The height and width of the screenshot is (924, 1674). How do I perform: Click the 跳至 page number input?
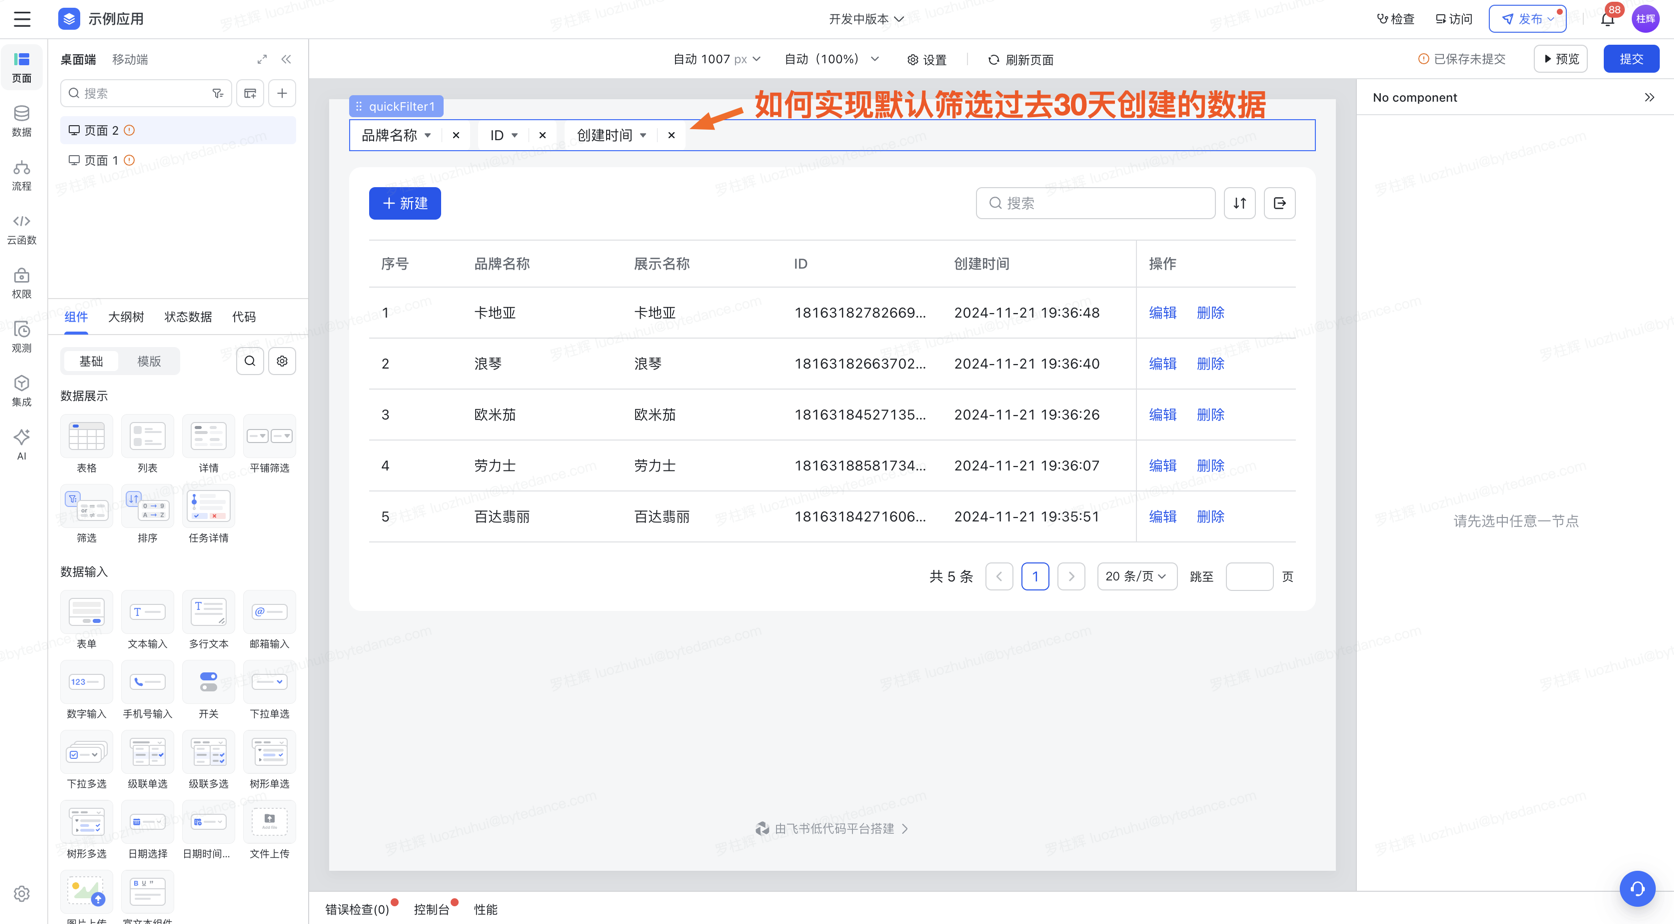click(1249, 576)
